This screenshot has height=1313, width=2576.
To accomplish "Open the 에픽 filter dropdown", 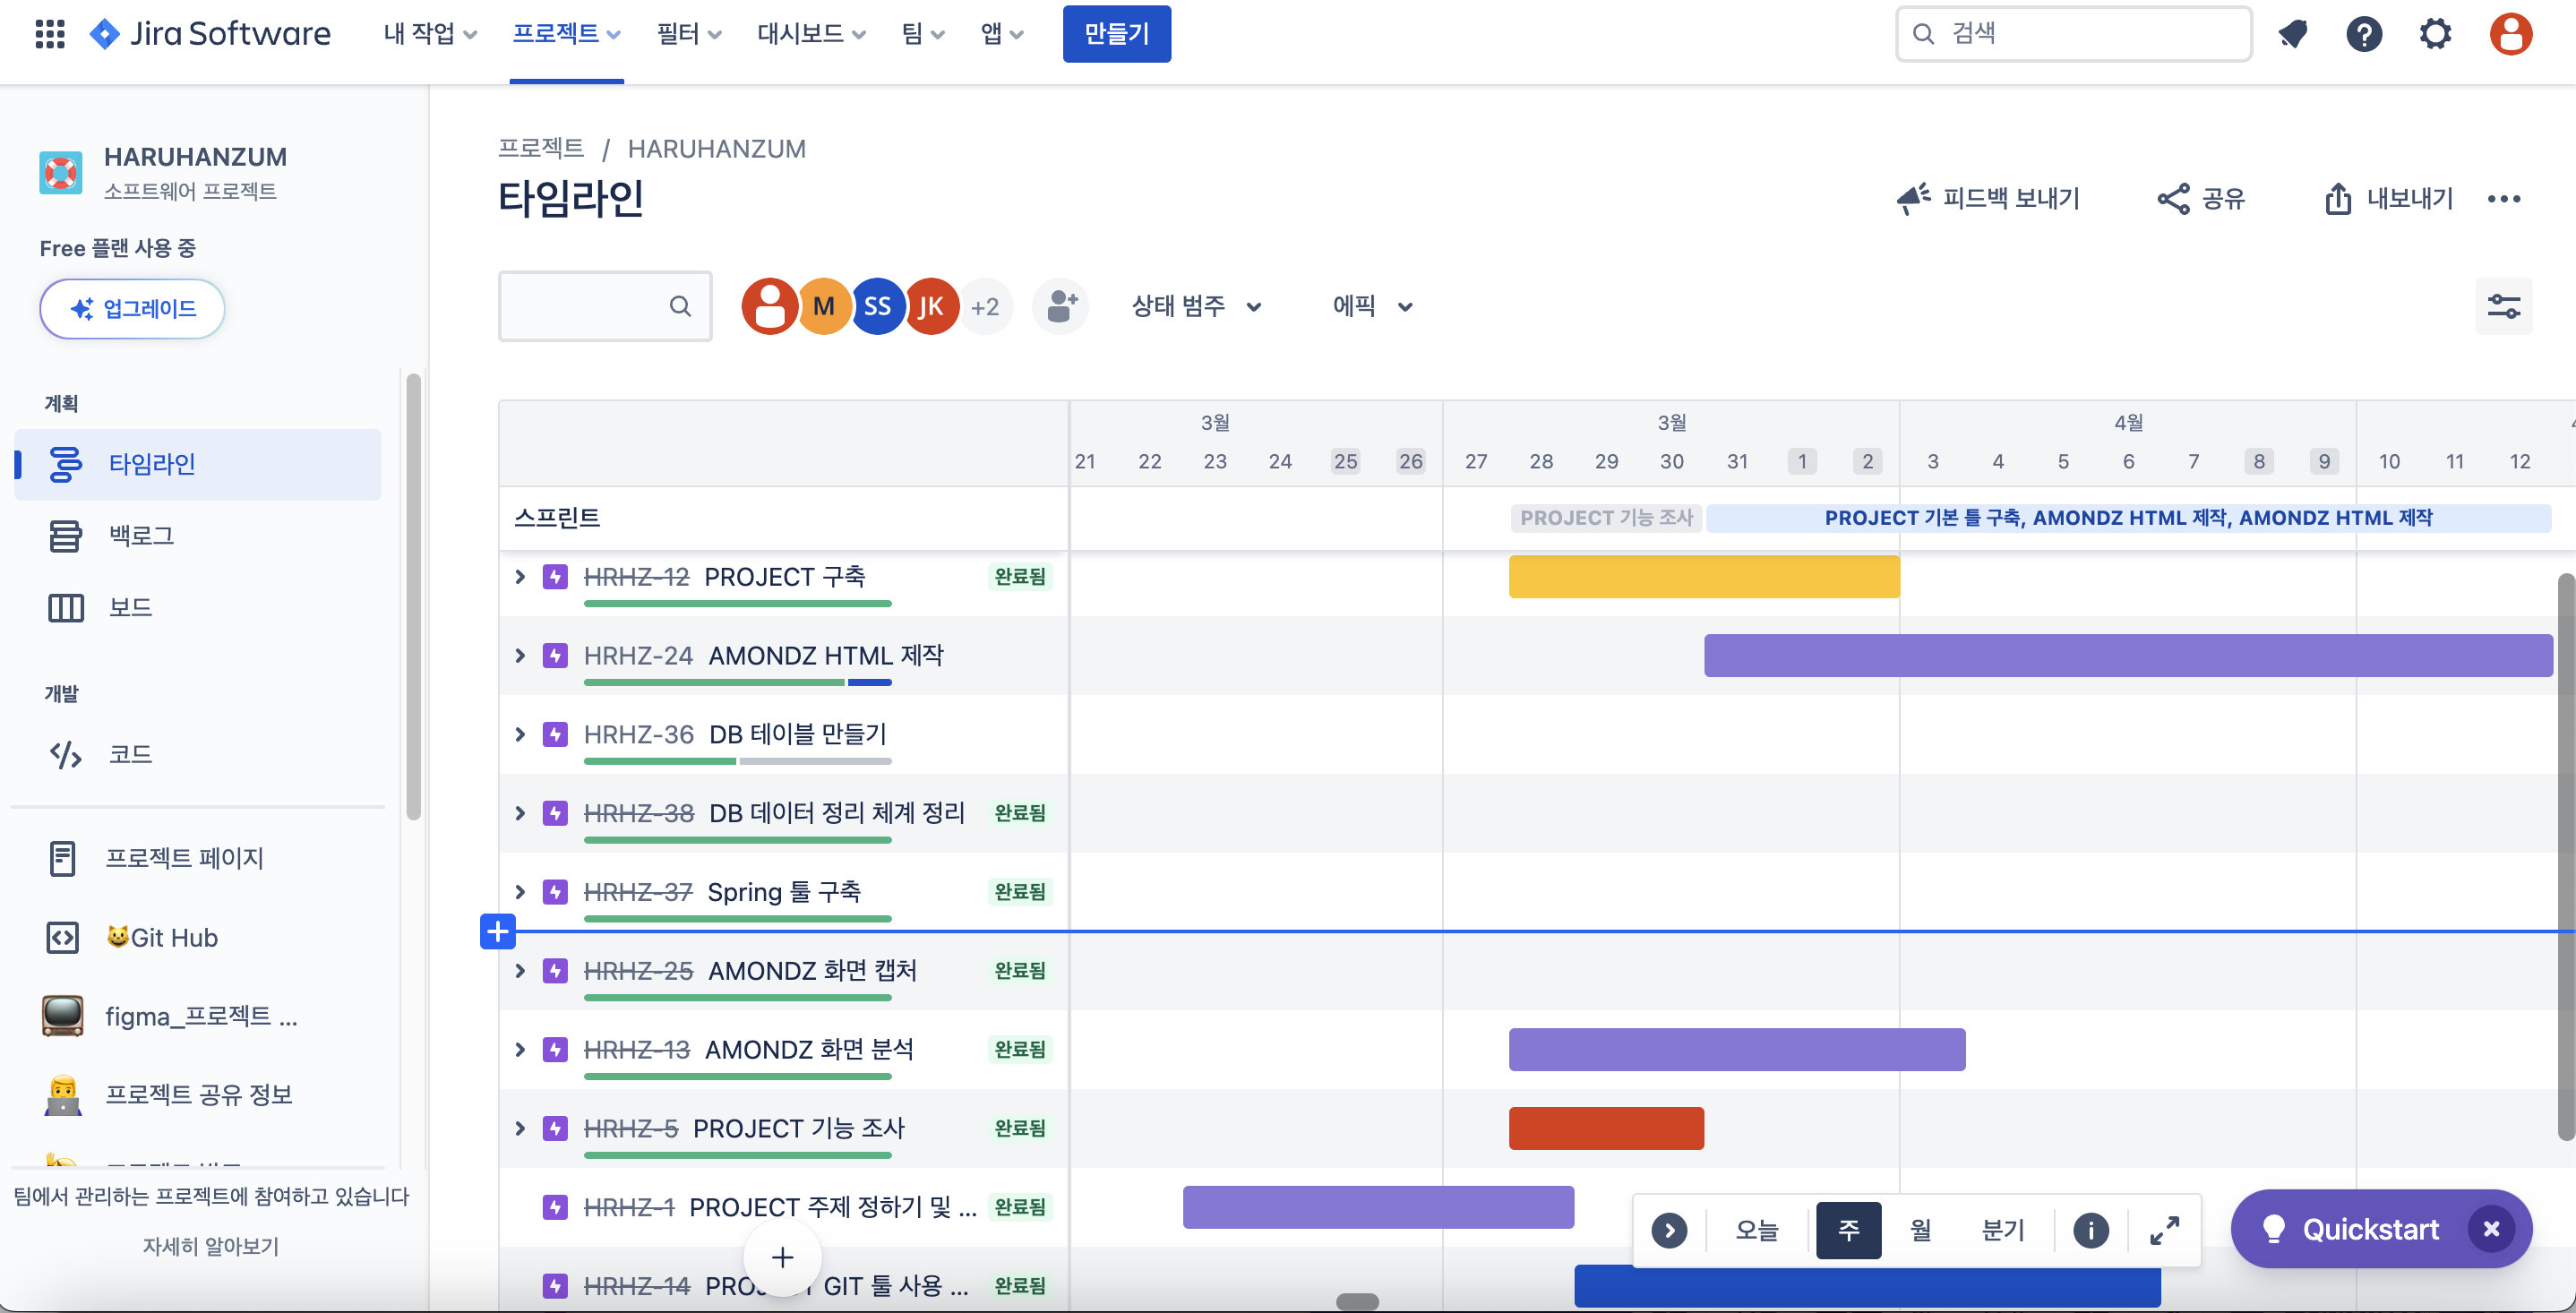I will pos(1371,306).
